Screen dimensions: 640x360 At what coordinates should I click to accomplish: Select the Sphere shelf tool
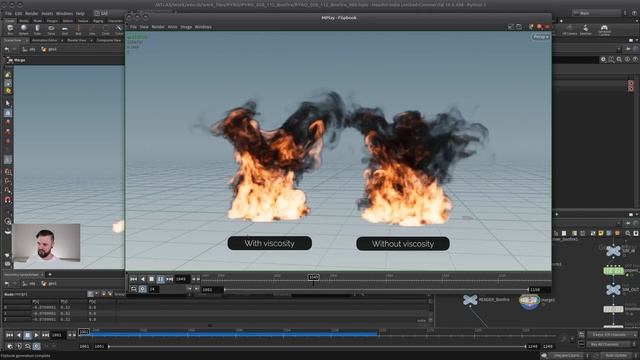(x=24, y=29)
